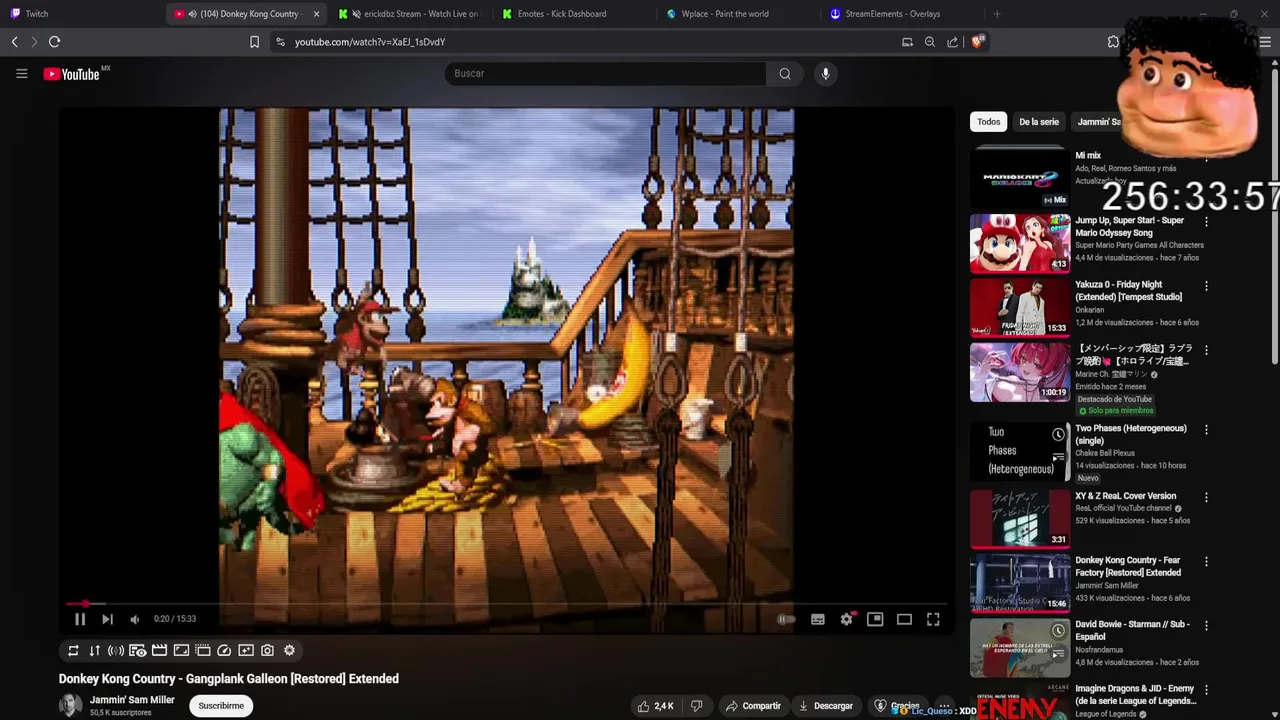Image resolution: width=1280 pixels, height=720 pixels.
Task: Take a video screenshot with camera icon
Action: coord(267,650)
